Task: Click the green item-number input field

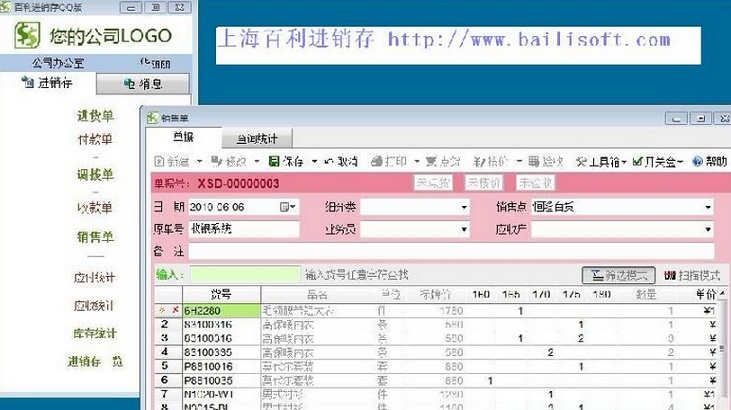Action: [244, 274]
